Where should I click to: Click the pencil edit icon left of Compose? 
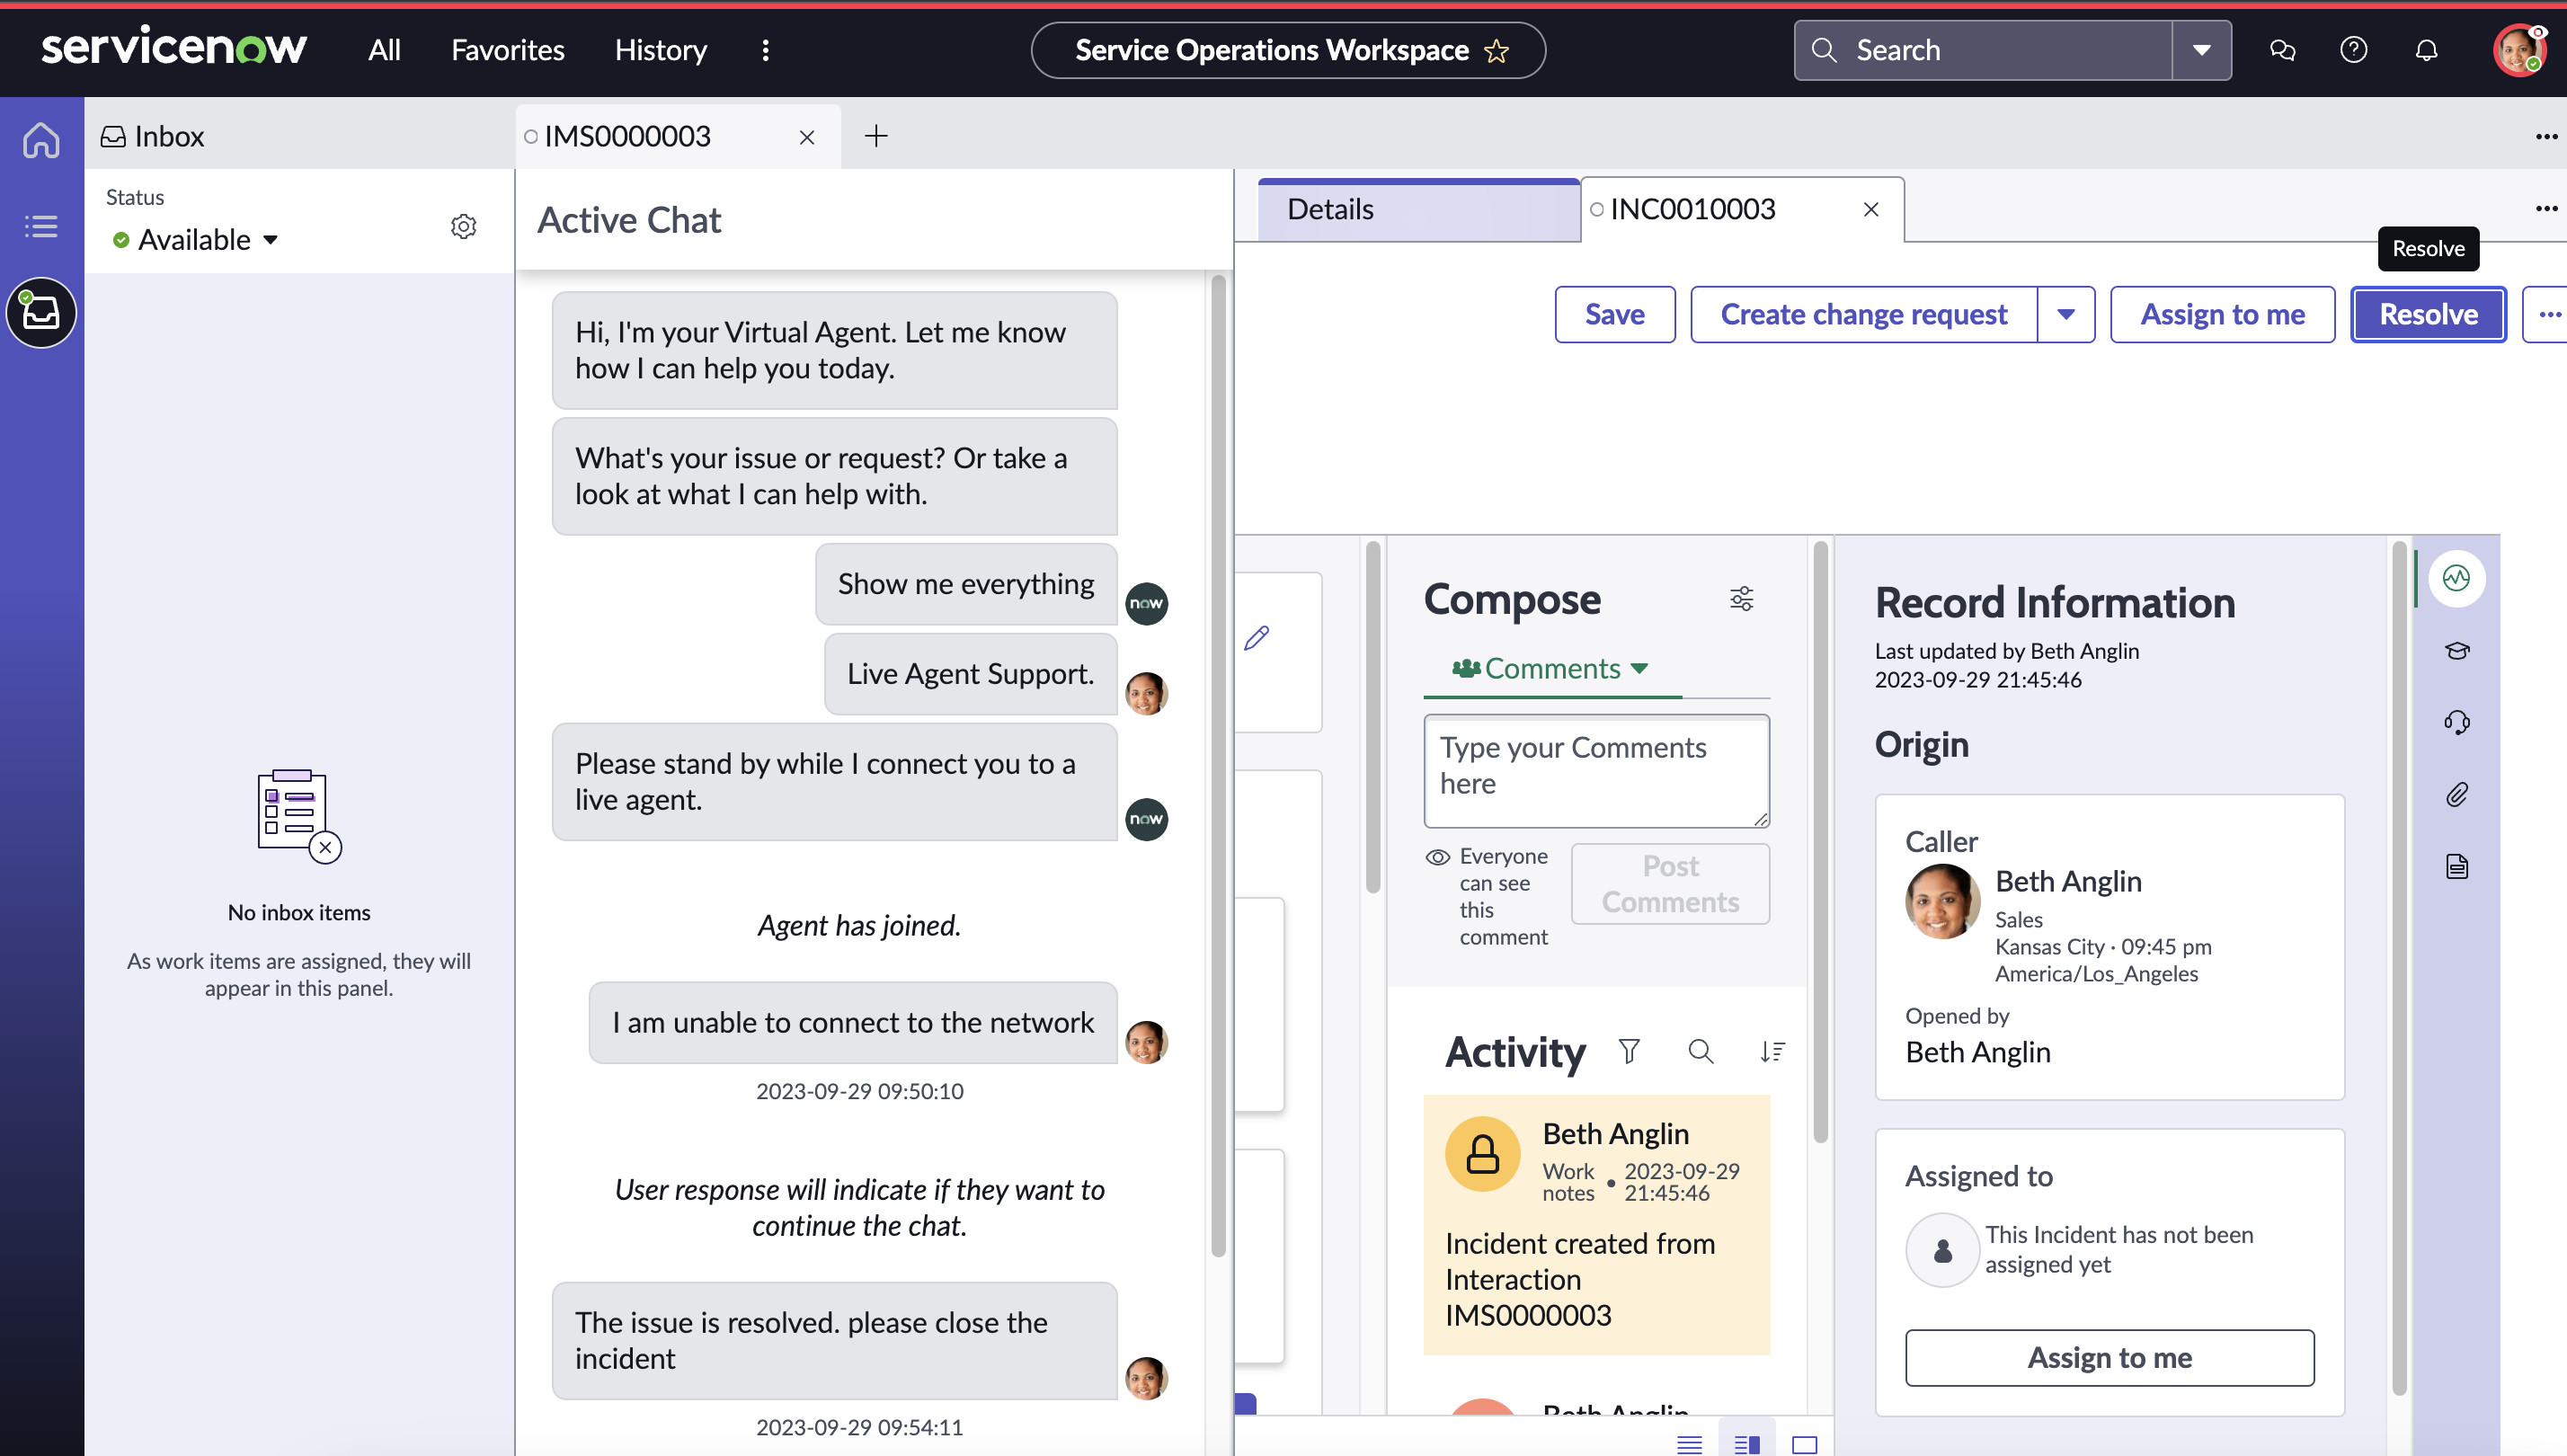point(1257,637)
